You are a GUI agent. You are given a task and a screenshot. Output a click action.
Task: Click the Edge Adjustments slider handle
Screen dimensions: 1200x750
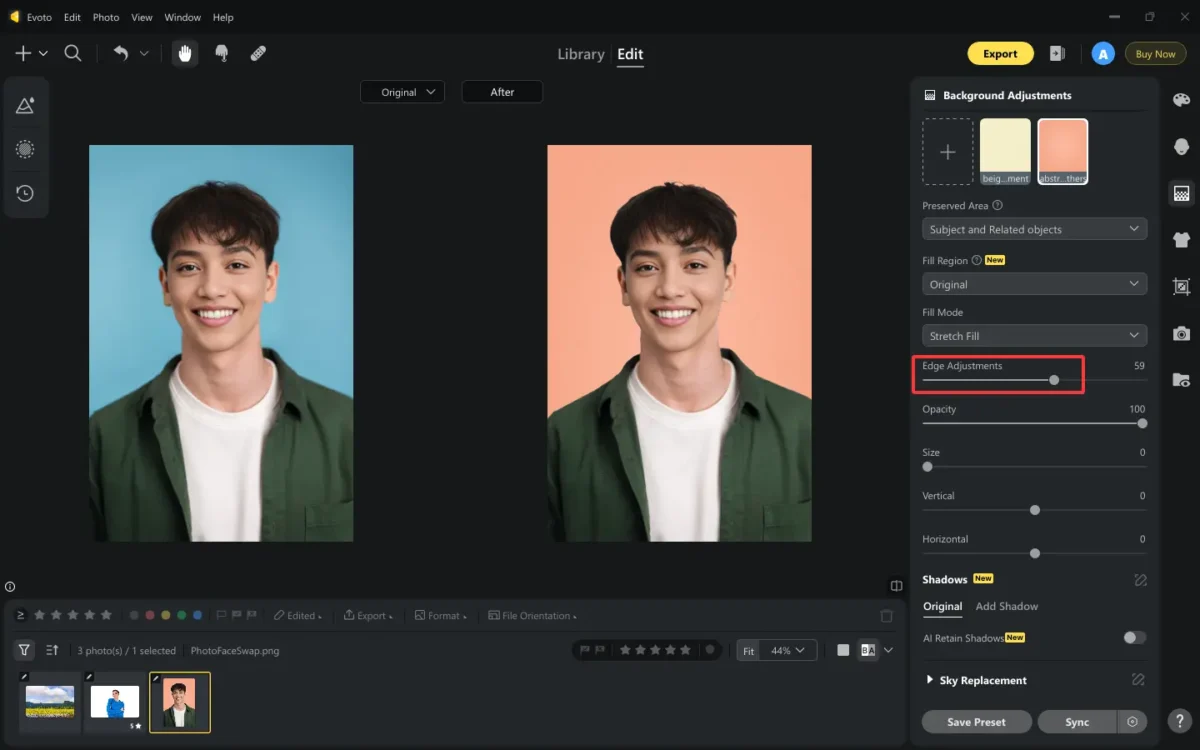coord(1054,380)
